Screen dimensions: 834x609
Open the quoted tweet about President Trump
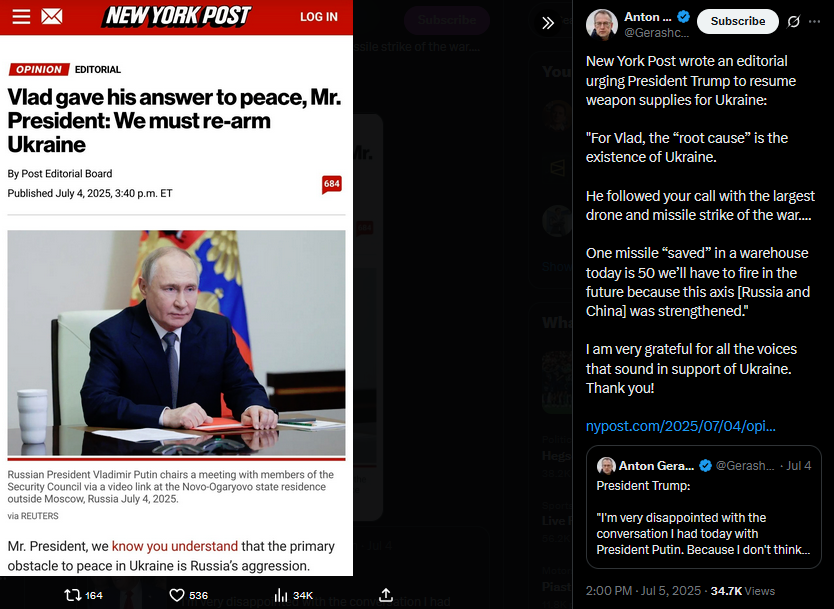coord(703,507)
